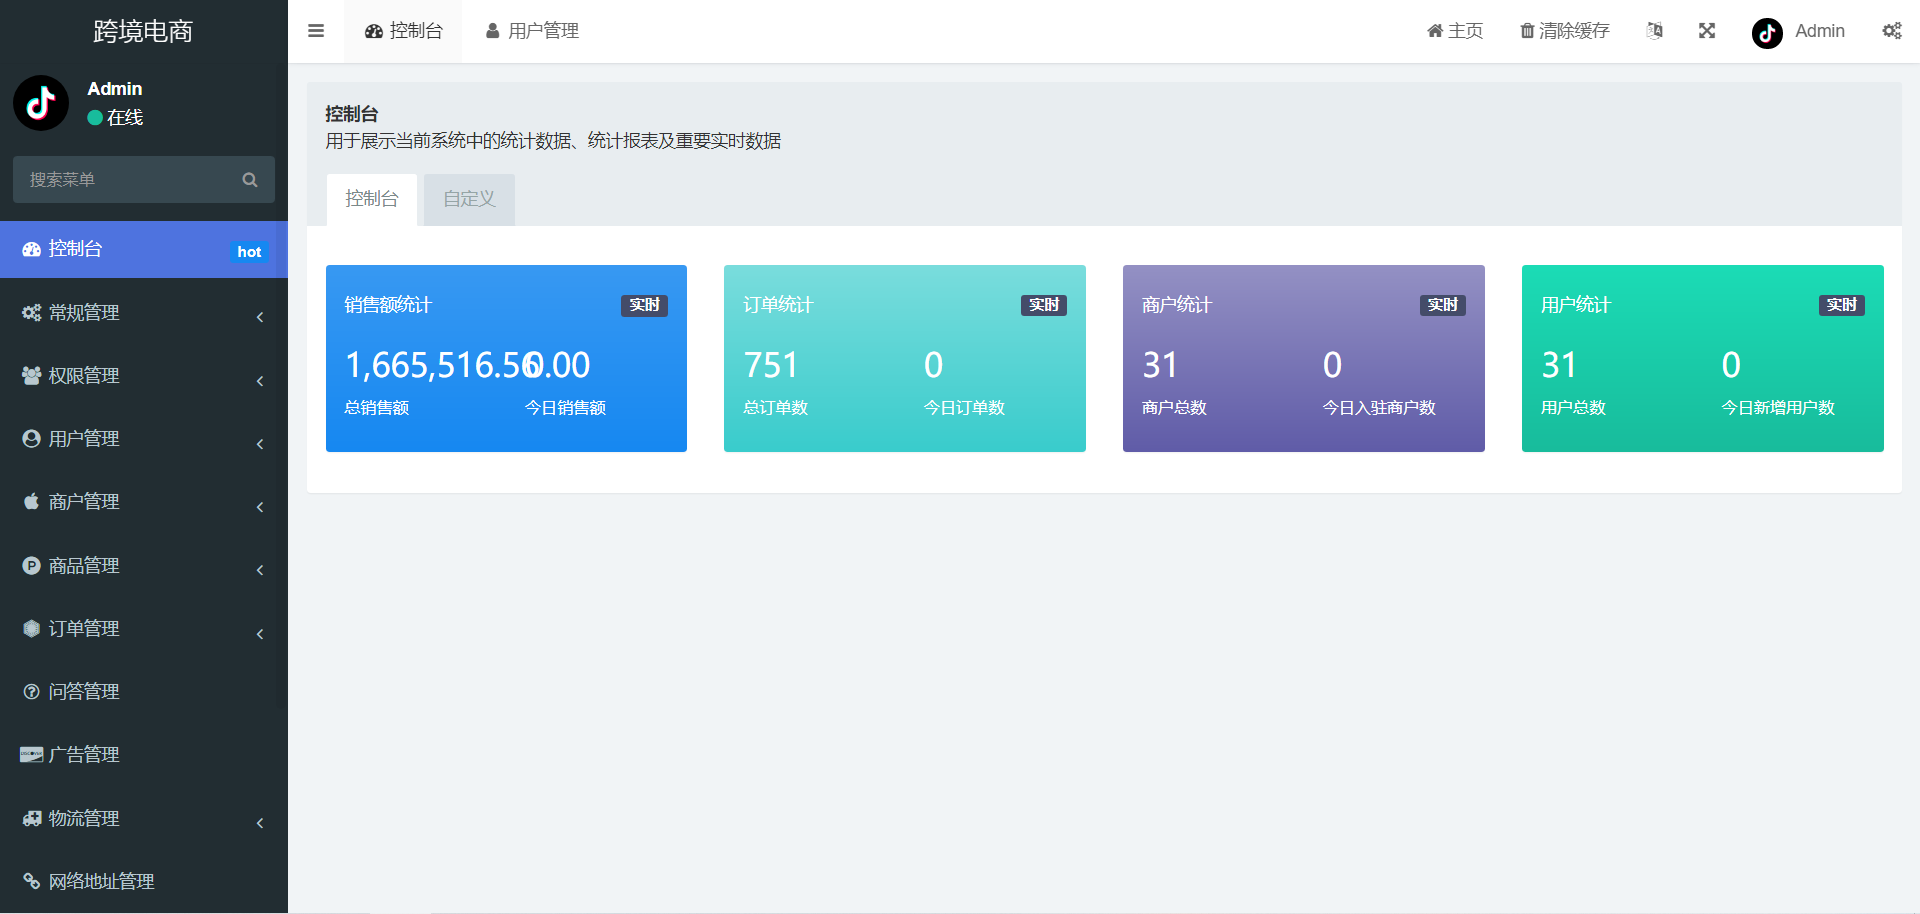Open 网络地址管理 in the sidebar
Image resolution: width=1920 pixels, height=914 pixels.
point(101,881)
